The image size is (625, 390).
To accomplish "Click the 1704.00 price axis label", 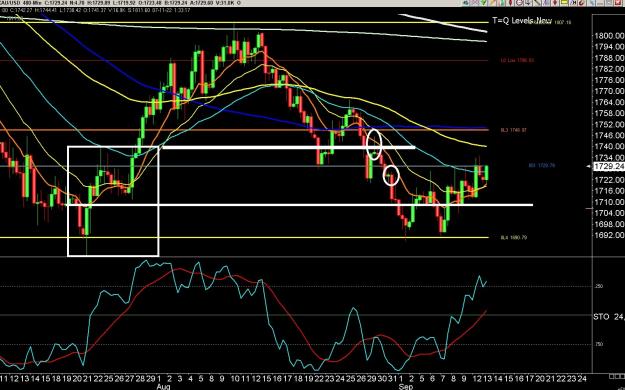I will (x=609, y=213).
